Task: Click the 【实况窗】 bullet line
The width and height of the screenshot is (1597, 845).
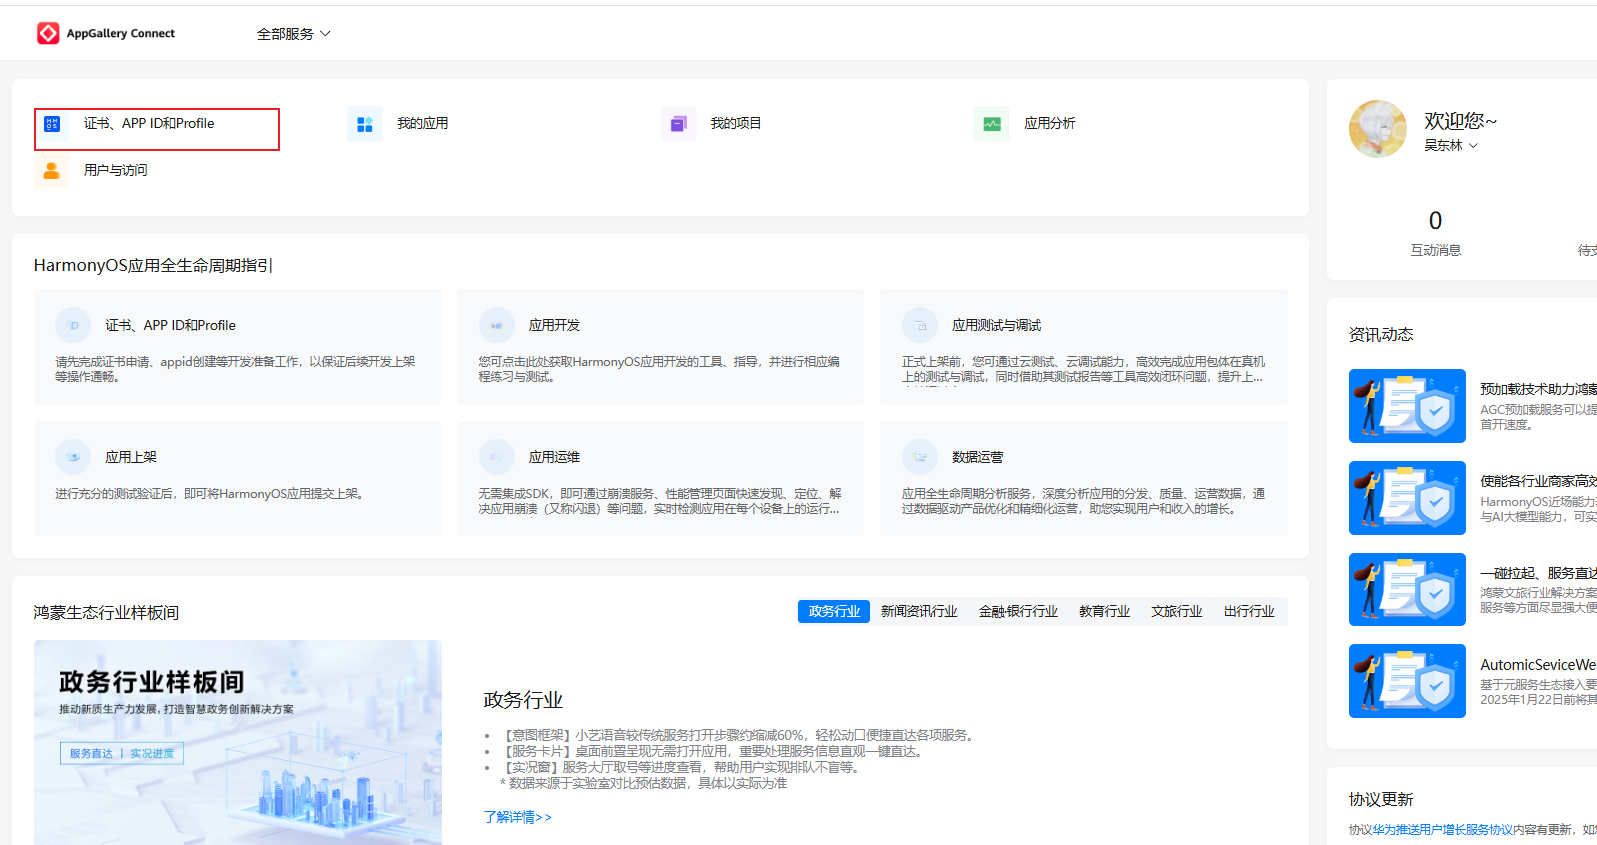Action: coord(679,767)
